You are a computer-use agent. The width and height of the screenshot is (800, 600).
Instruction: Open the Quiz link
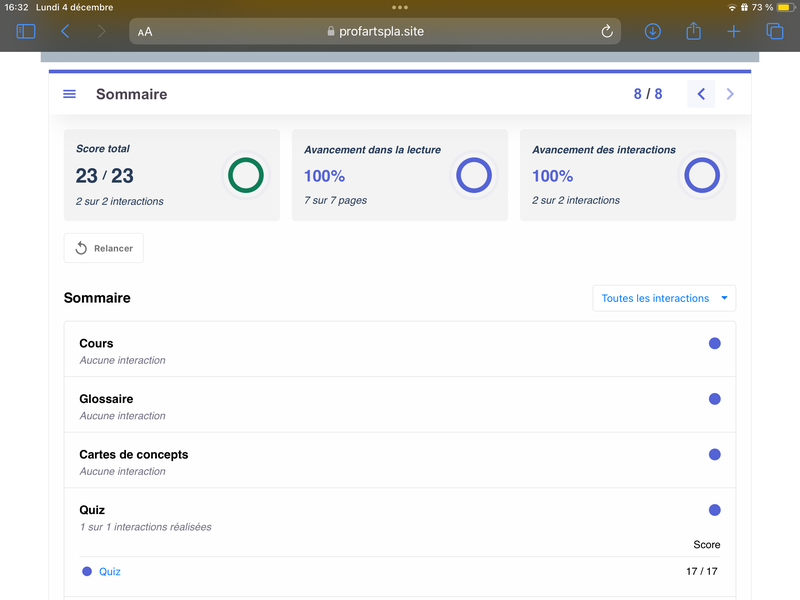point(110,571)
